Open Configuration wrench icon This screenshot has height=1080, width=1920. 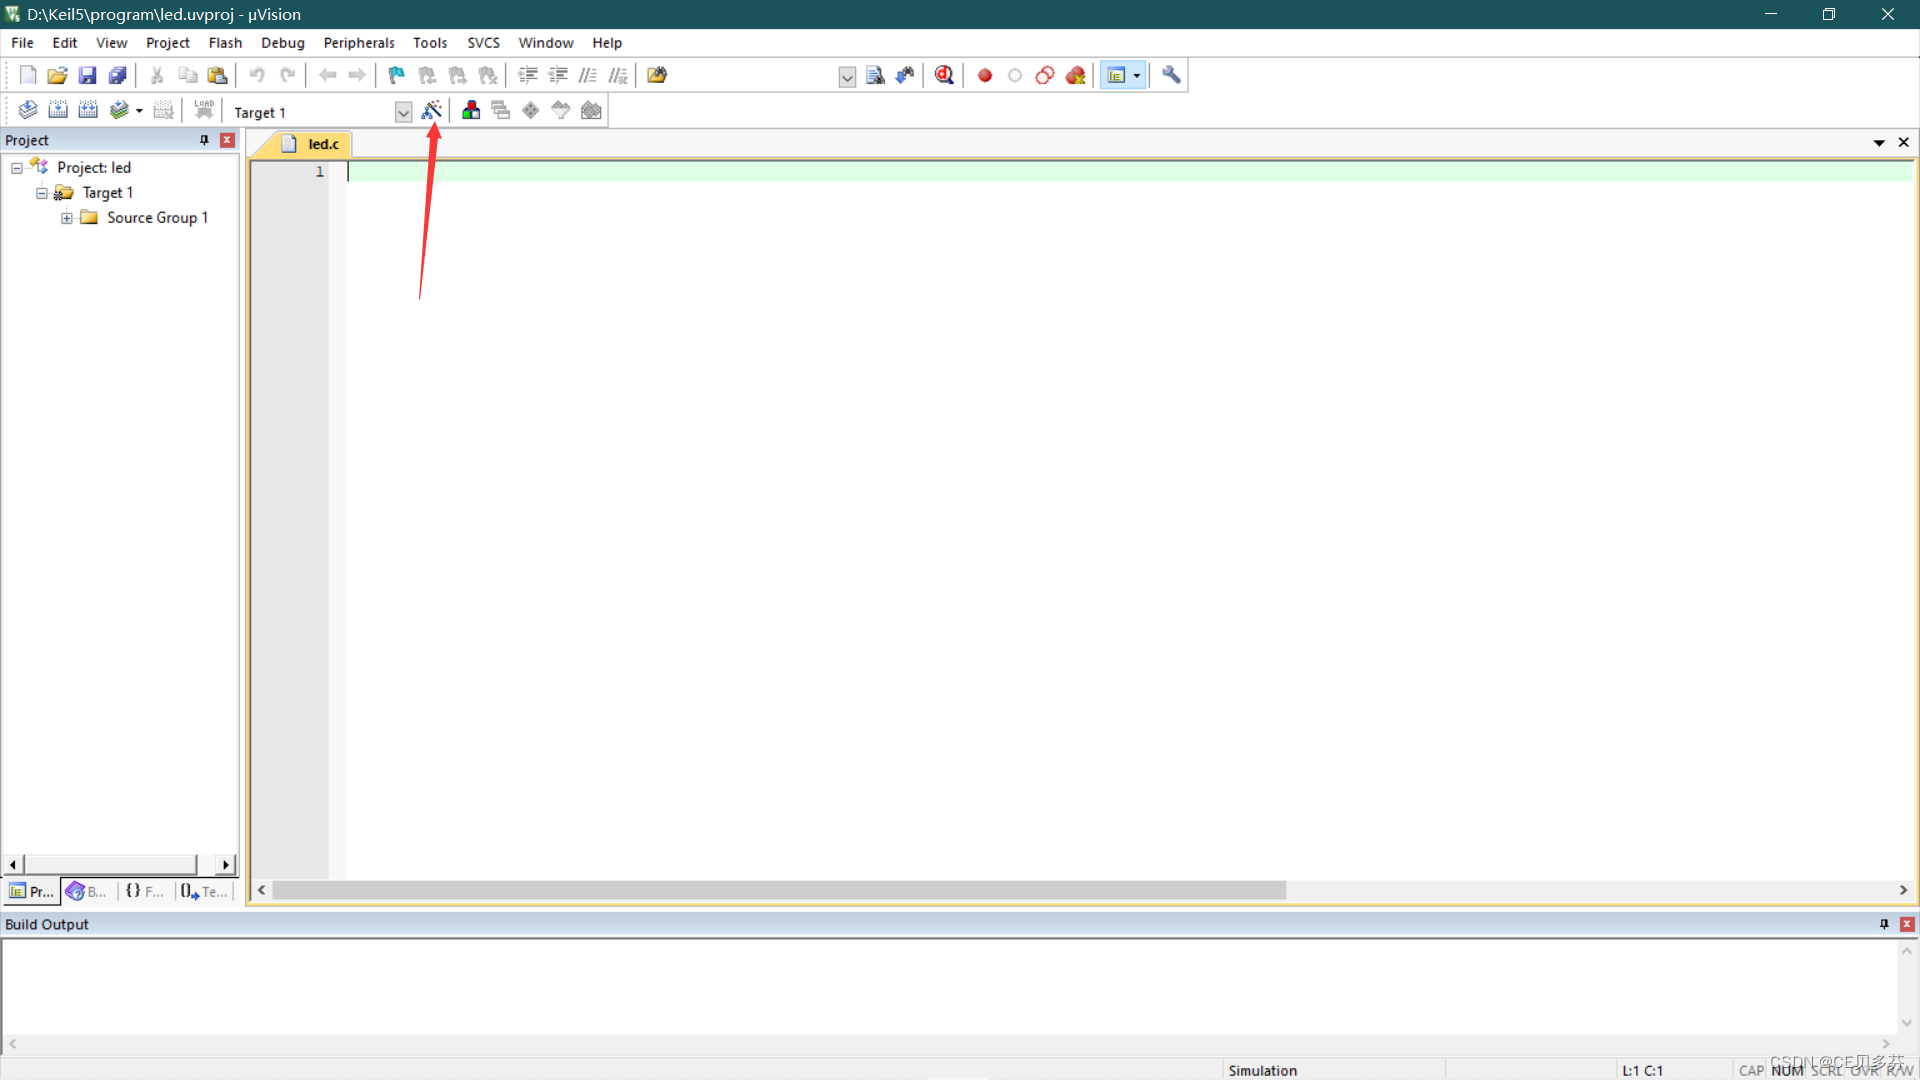(x=1171, y=75)
